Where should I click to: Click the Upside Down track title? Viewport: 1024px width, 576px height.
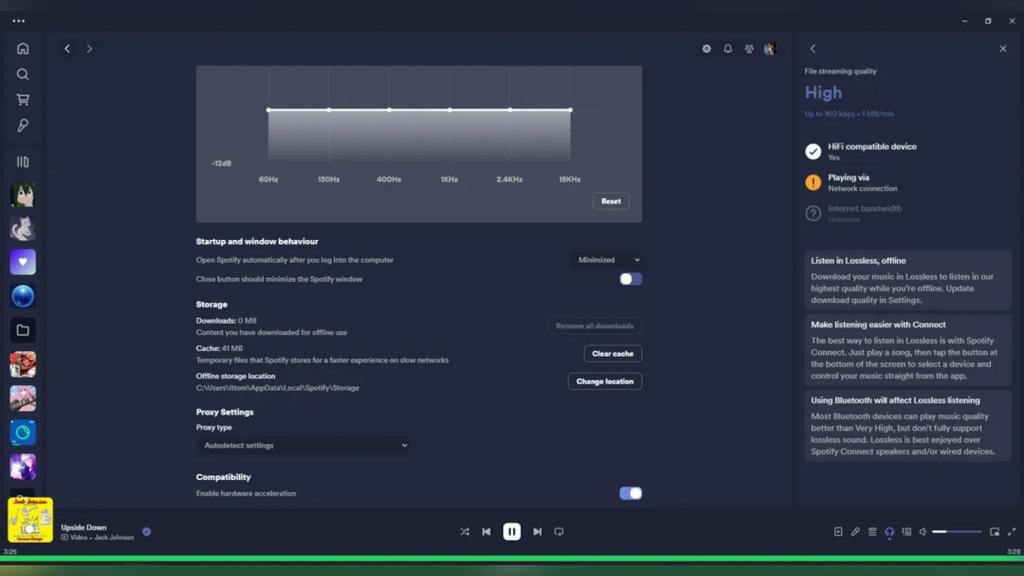pos(84,527)
